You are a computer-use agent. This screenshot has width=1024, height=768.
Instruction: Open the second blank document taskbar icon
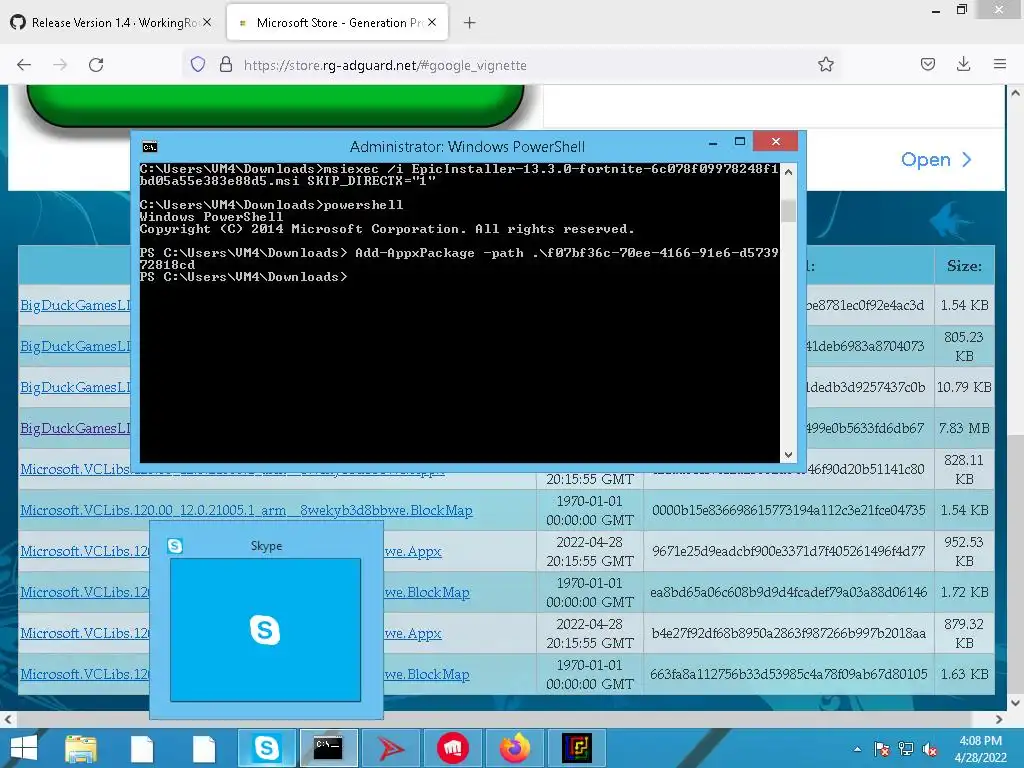204,748
